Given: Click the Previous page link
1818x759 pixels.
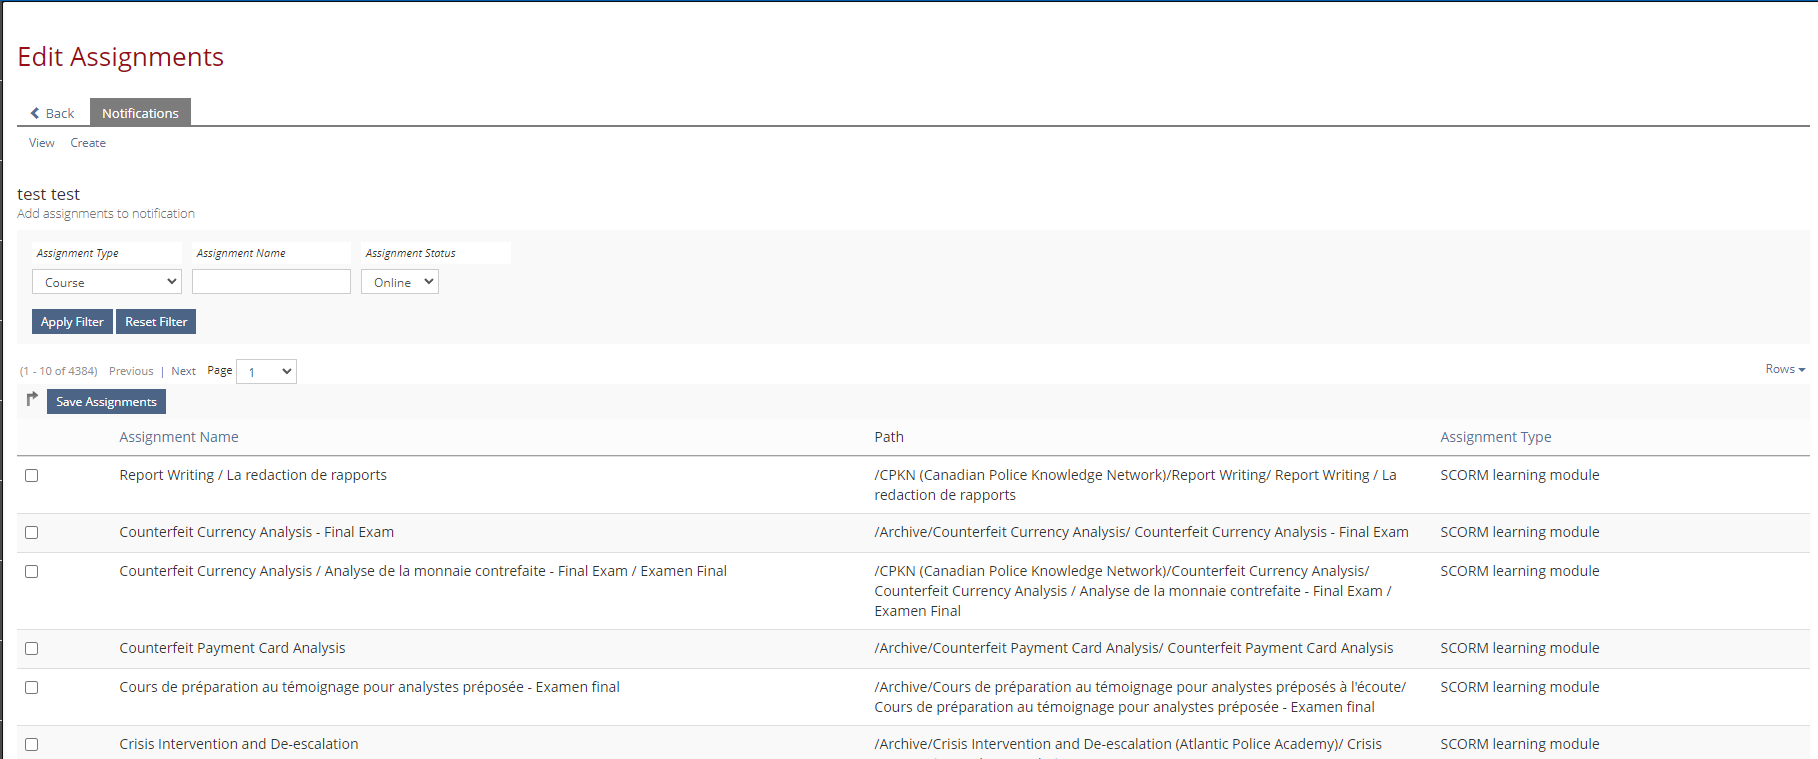Looking at the screenshot, I should click(x=131, y=371).
